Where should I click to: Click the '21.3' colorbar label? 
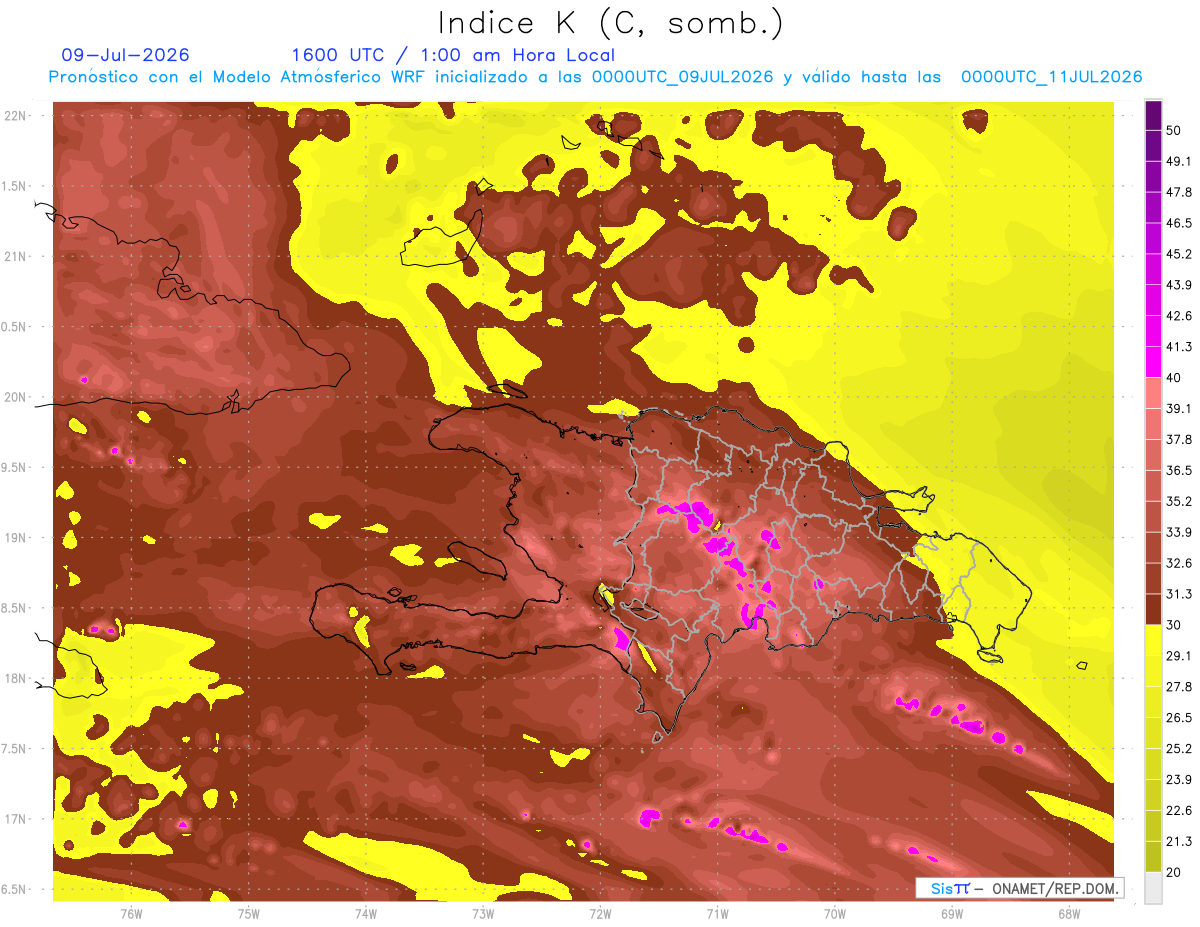coord(1179,842)
